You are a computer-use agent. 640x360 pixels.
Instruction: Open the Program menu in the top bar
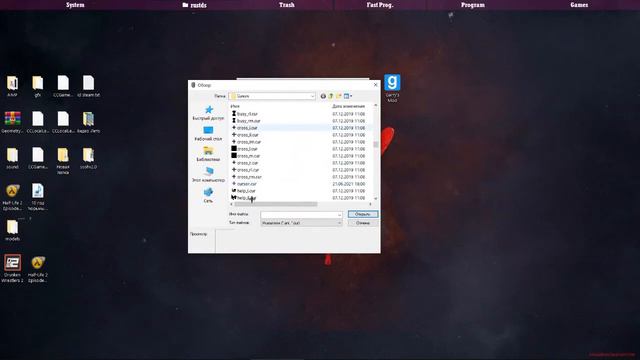[x=473, y=5]
